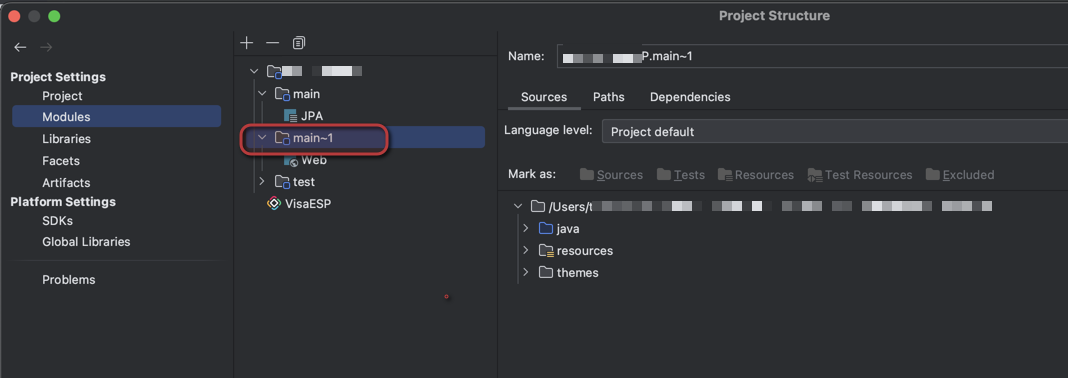
Task: Switch to the Paths tab
Action: point(608,97)
